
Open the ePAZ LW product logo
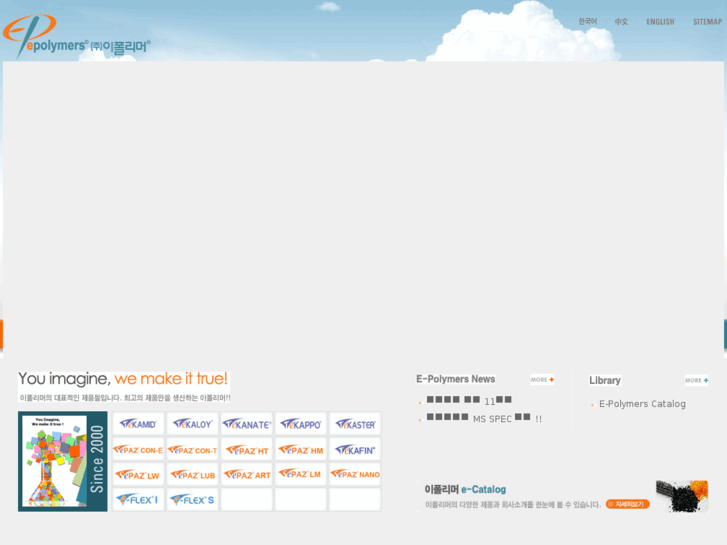coord(138,474)
